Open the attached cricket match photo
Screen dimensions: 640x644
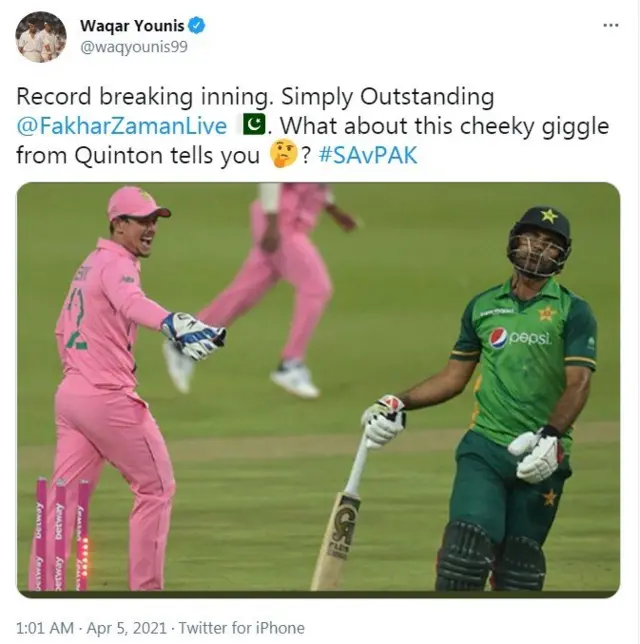tap(318, 390)
